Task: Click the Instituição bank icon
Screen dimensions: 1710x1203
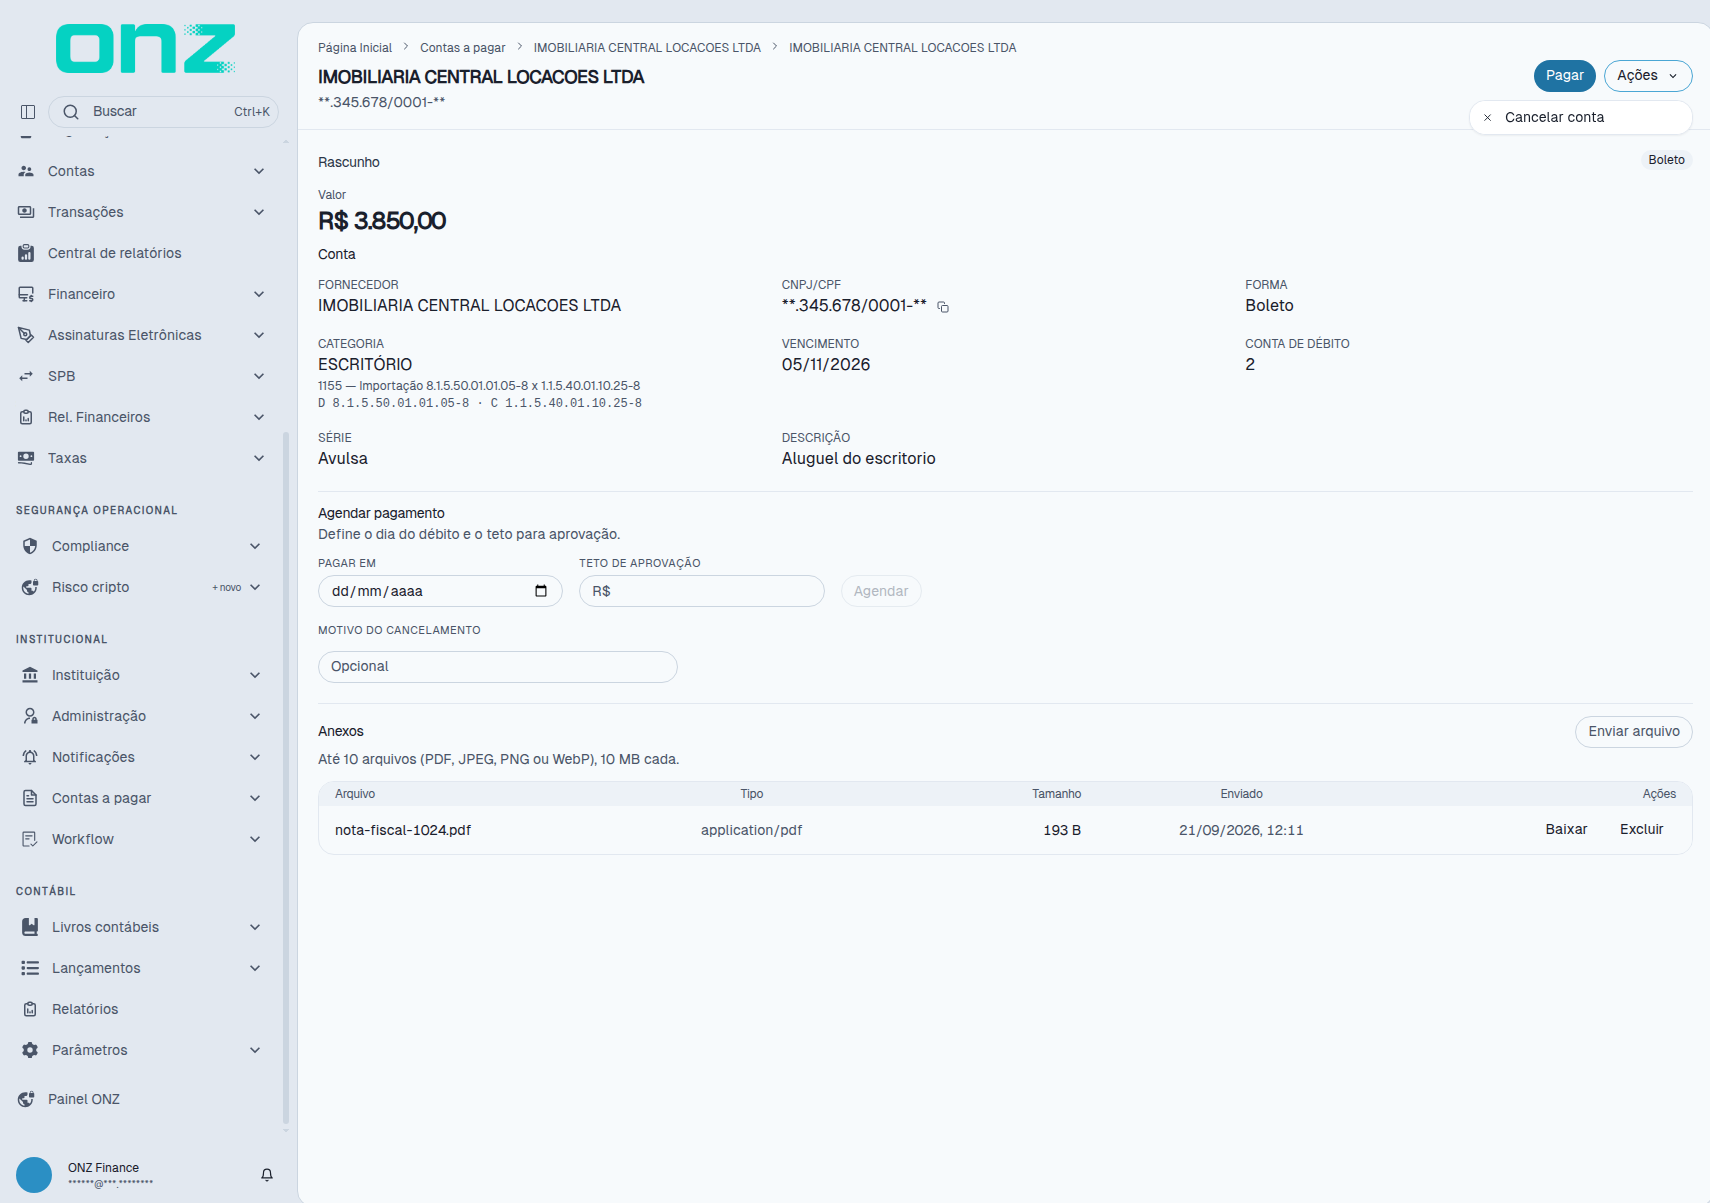Action: coord(30,675)
